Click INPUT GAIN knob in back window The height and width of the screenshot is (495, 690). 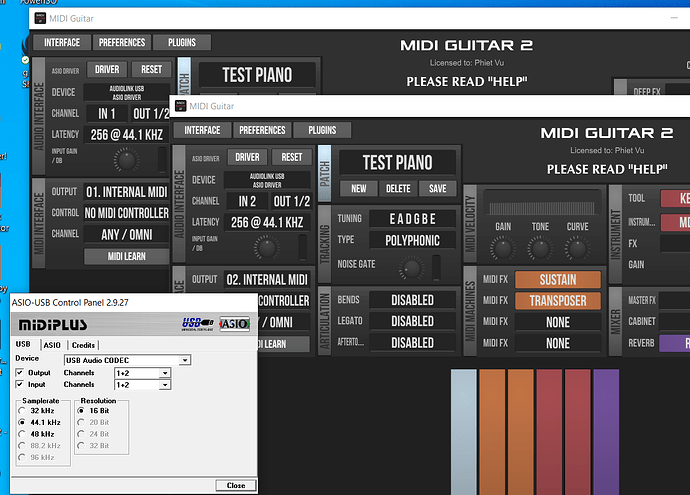126,160
